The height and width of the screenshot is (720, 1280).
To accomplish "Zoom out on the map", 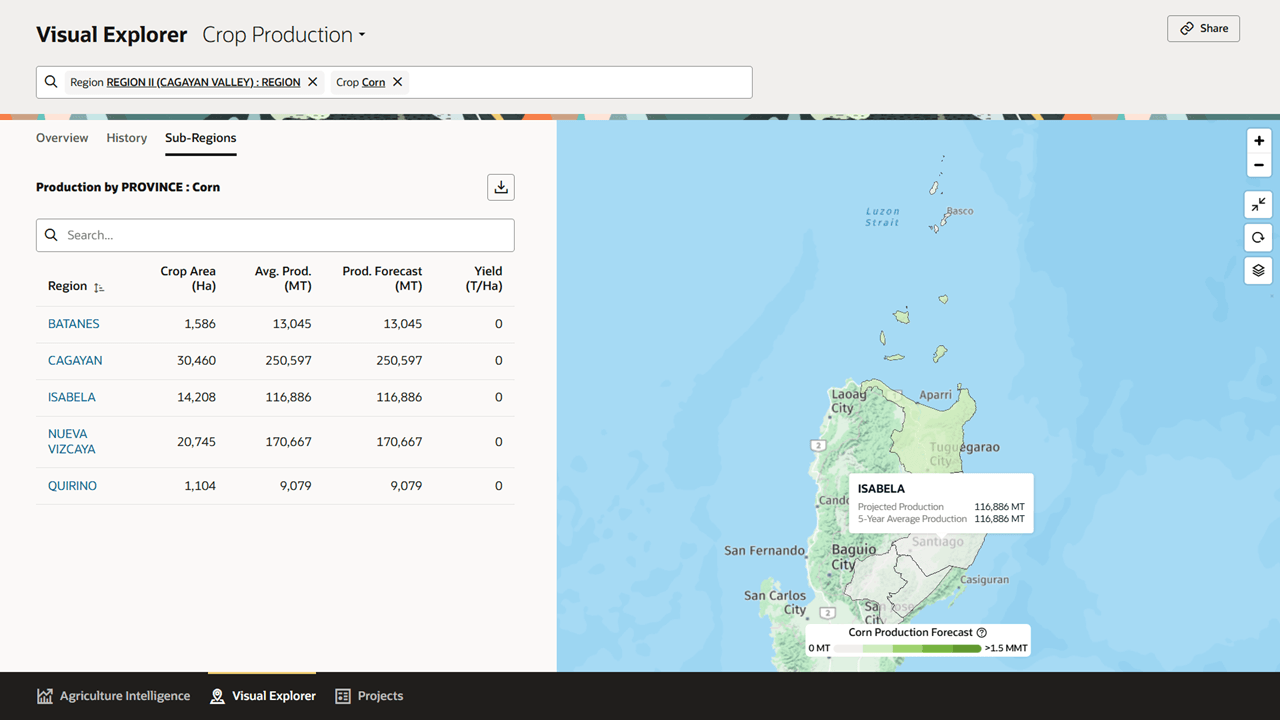I will point(1258,164).
